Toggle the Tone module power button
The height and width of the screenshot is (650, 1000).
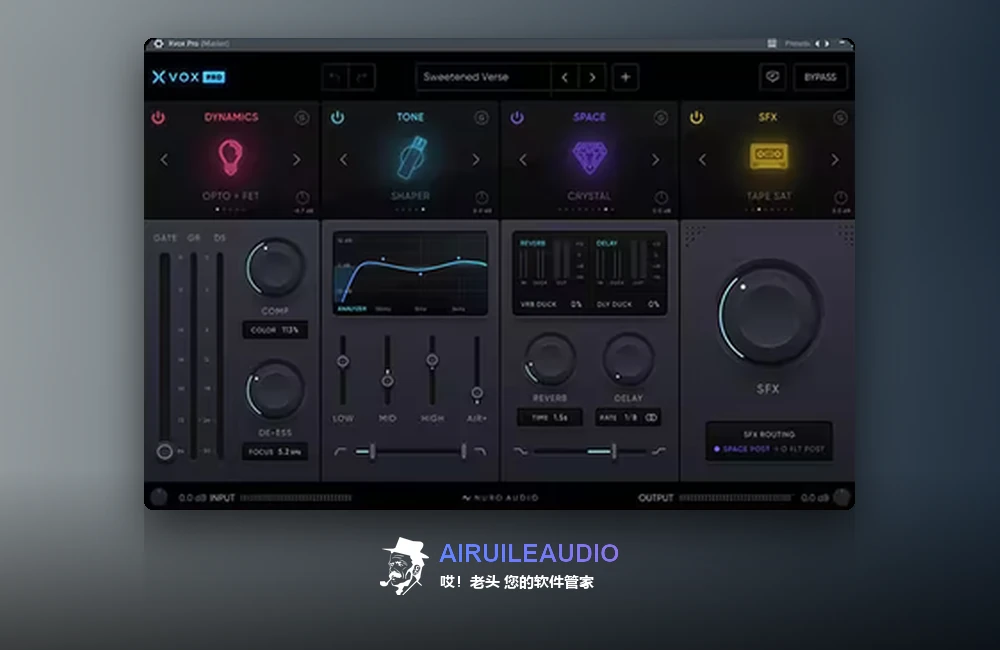point(337,117)
